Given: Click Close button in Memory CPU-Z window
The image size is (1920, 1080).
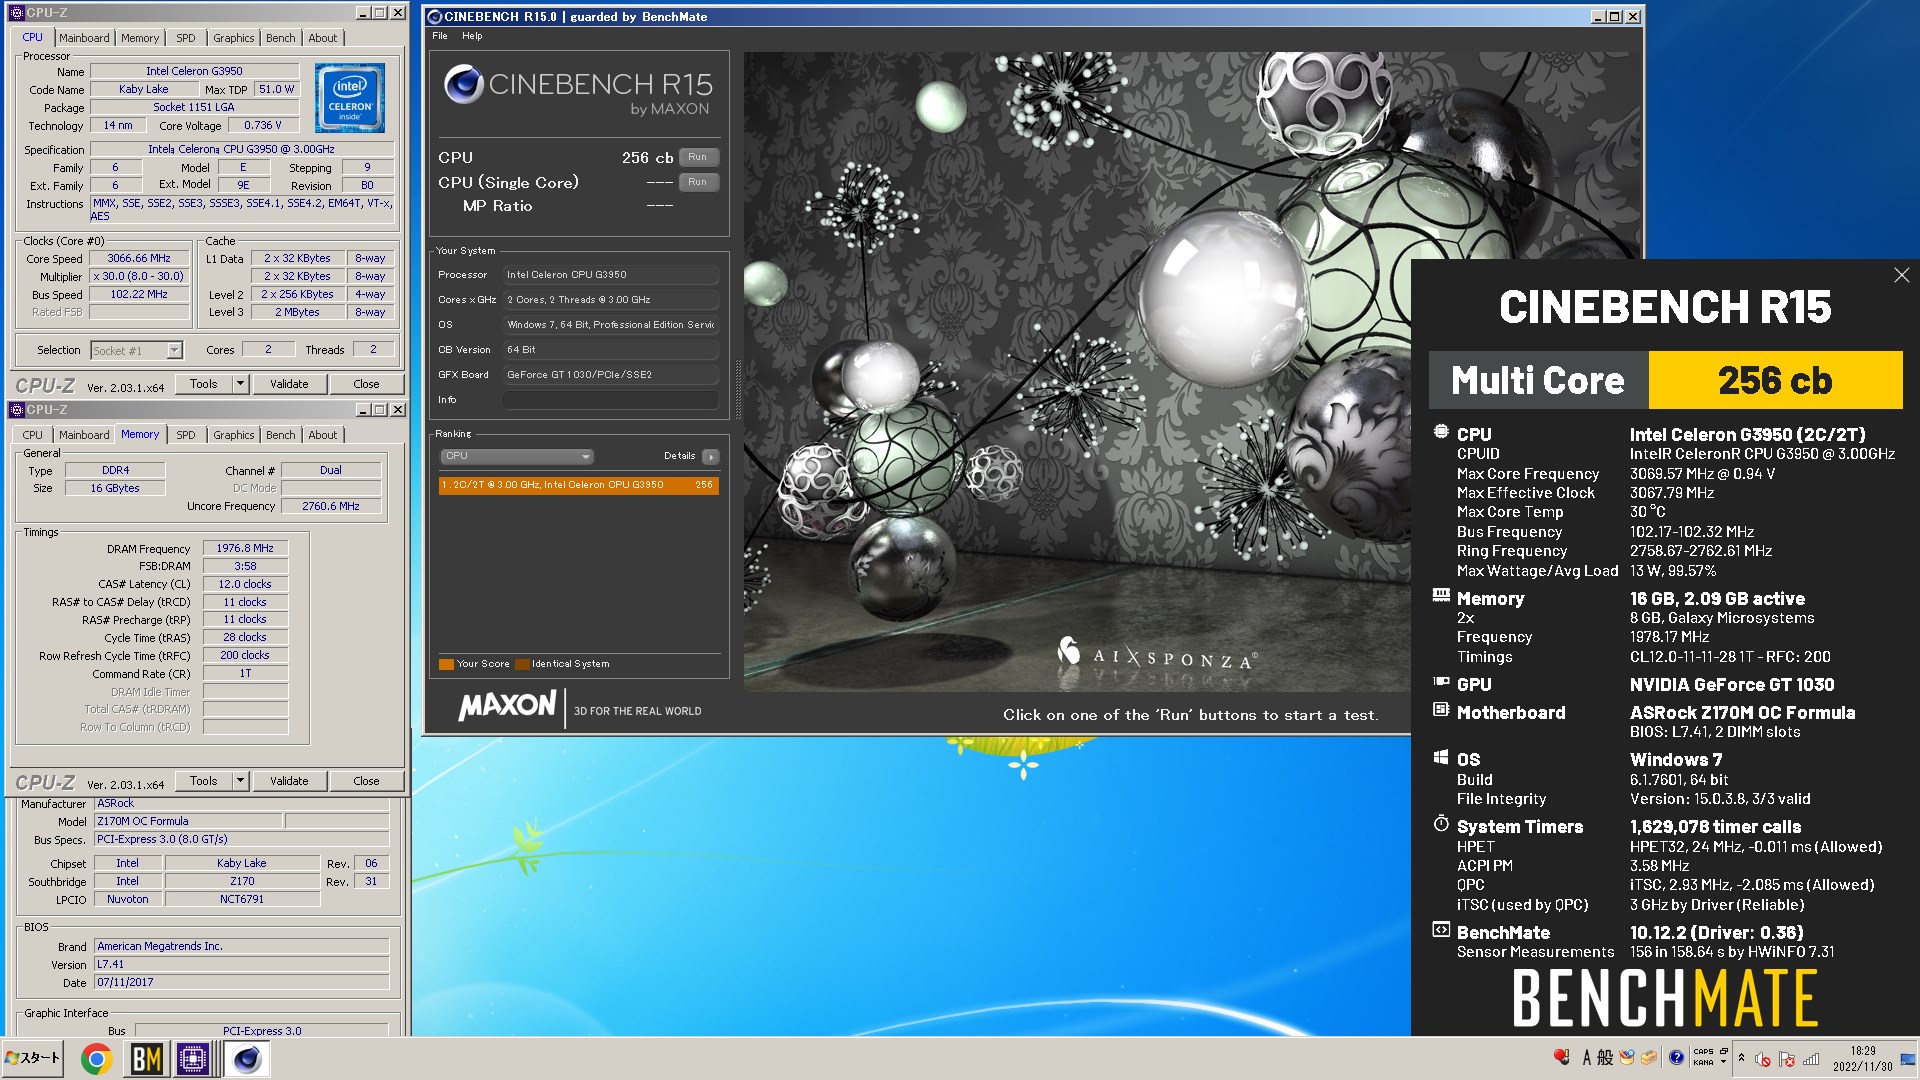Looking at the screenshot, I should tap(366, 781).
